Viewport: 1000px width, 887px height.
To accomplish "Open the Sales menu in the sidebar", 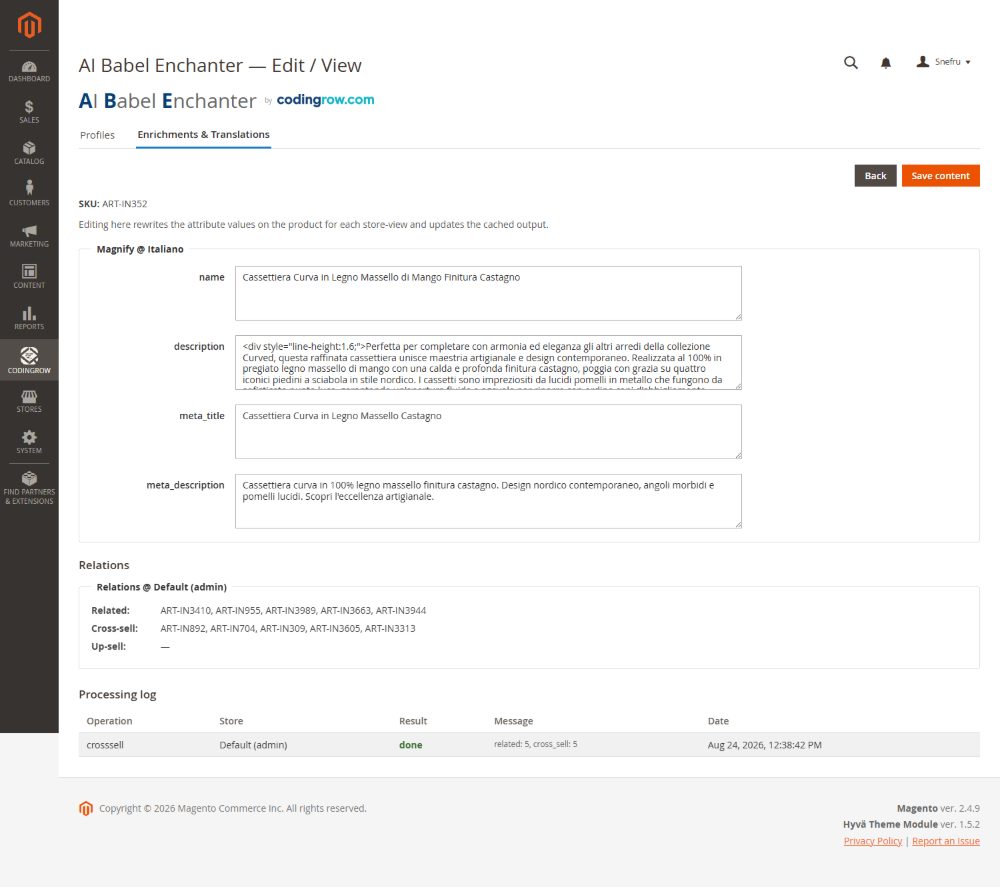I will [x=29, y=112].
